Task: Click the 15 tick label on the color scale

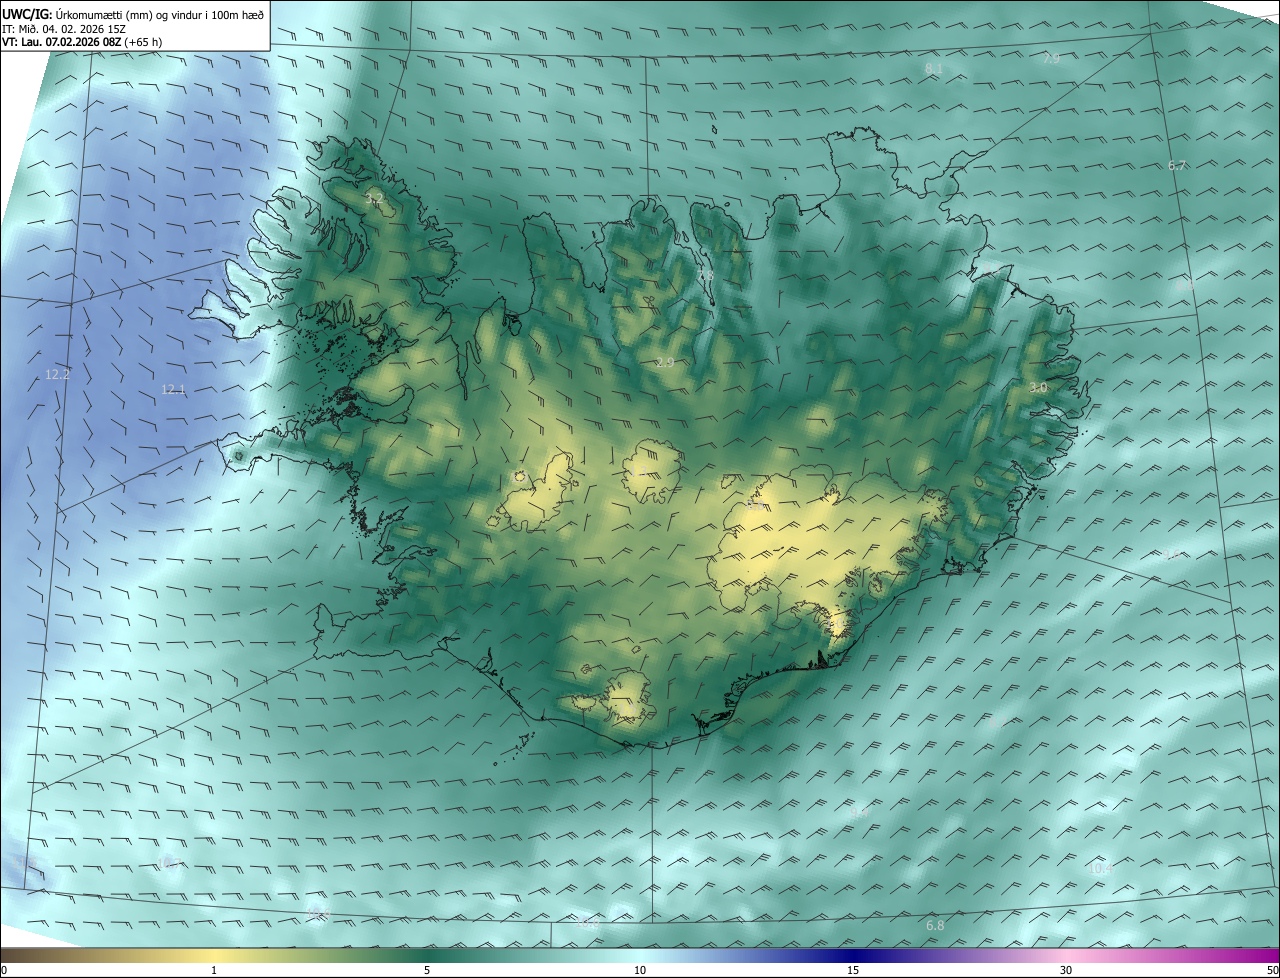Action: point(853,970)
